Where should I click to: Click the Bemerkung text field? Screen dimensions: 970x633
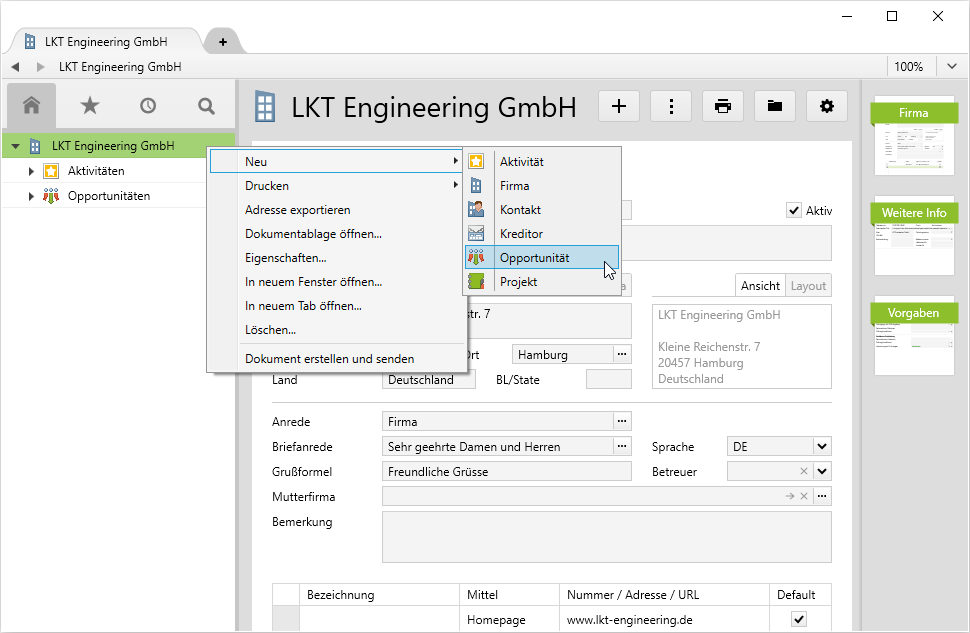point(606,537)
